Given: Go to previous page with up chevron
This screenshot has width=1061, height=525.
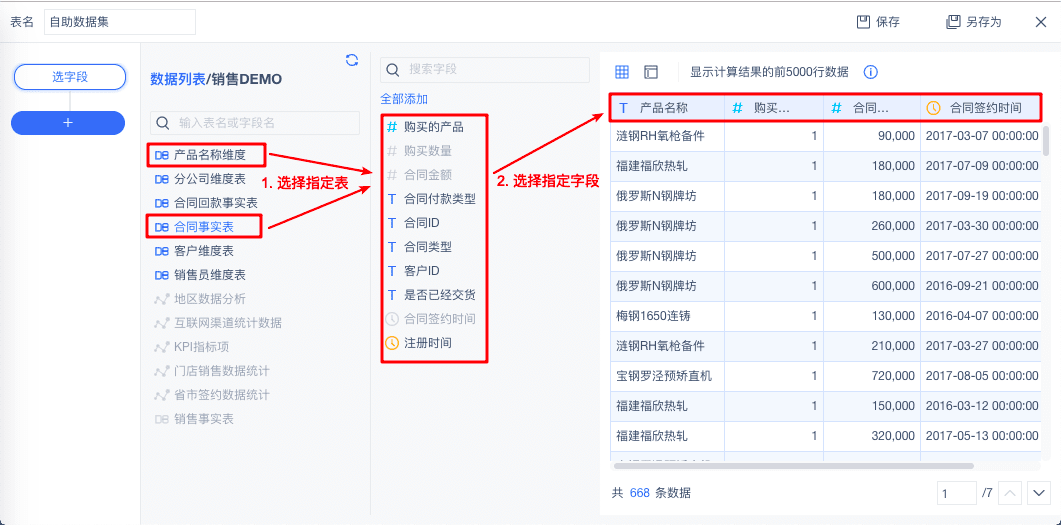Looking at the screenshot, I should pyautogui.click(x=1010, y=493).
